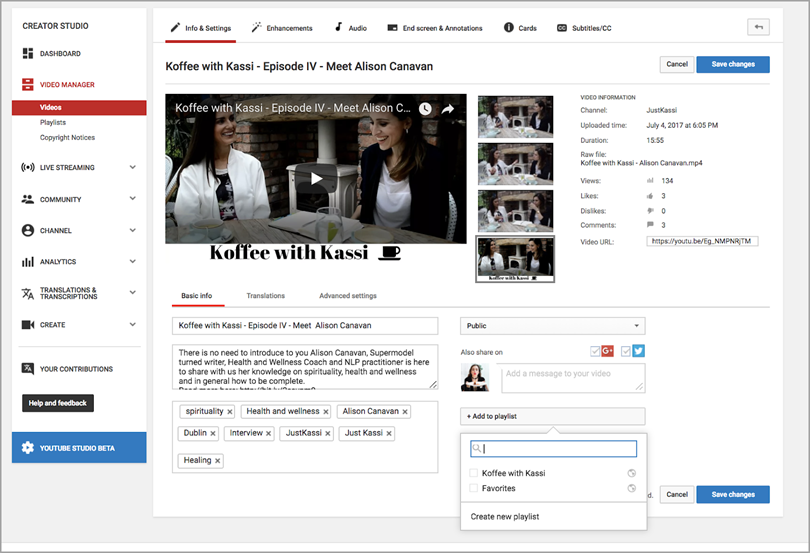
Task: Remove the spirituality tag
Action: coord(229,412)
